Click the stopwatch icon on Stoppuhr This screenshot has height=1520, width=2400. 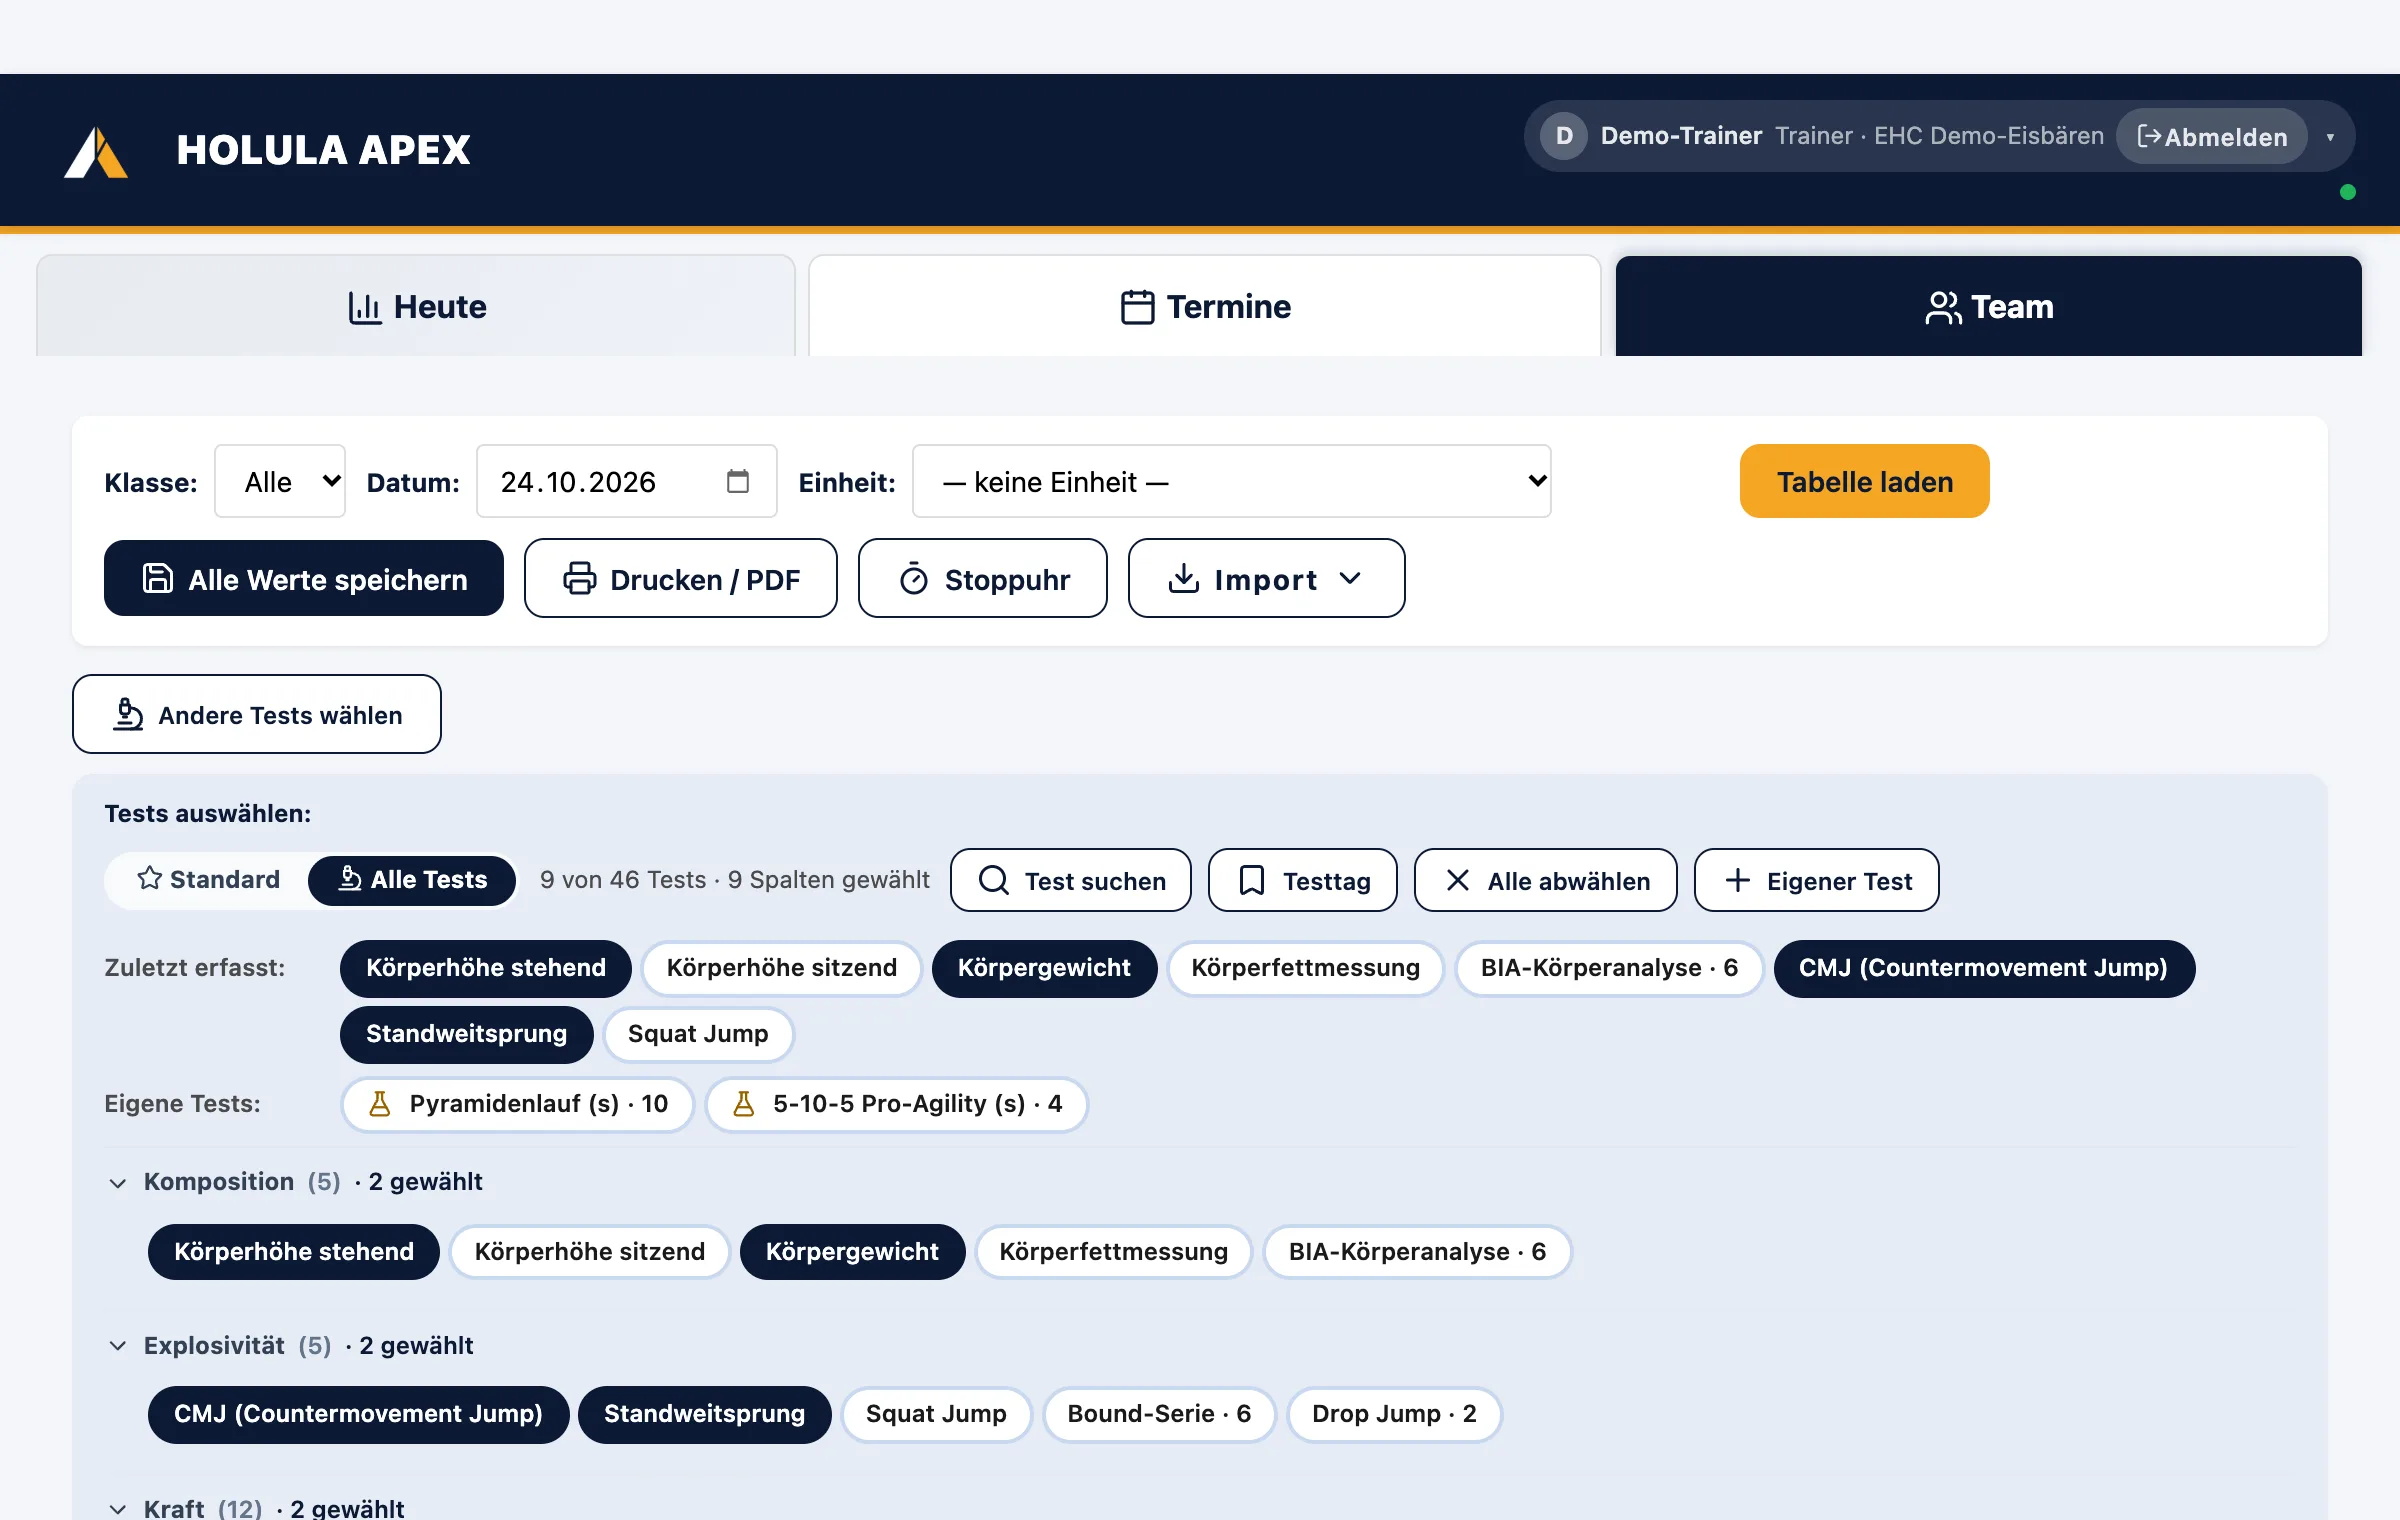click(x=914, y=579)
